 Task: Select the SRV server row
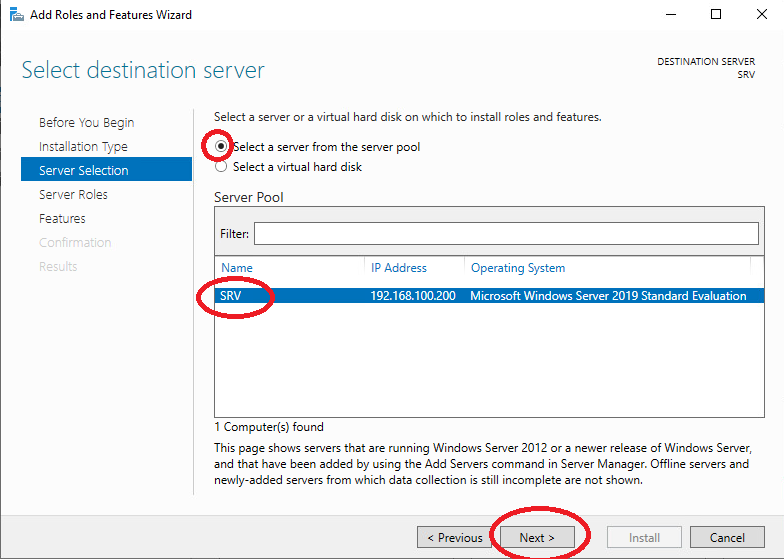click(x=490, y=296)
